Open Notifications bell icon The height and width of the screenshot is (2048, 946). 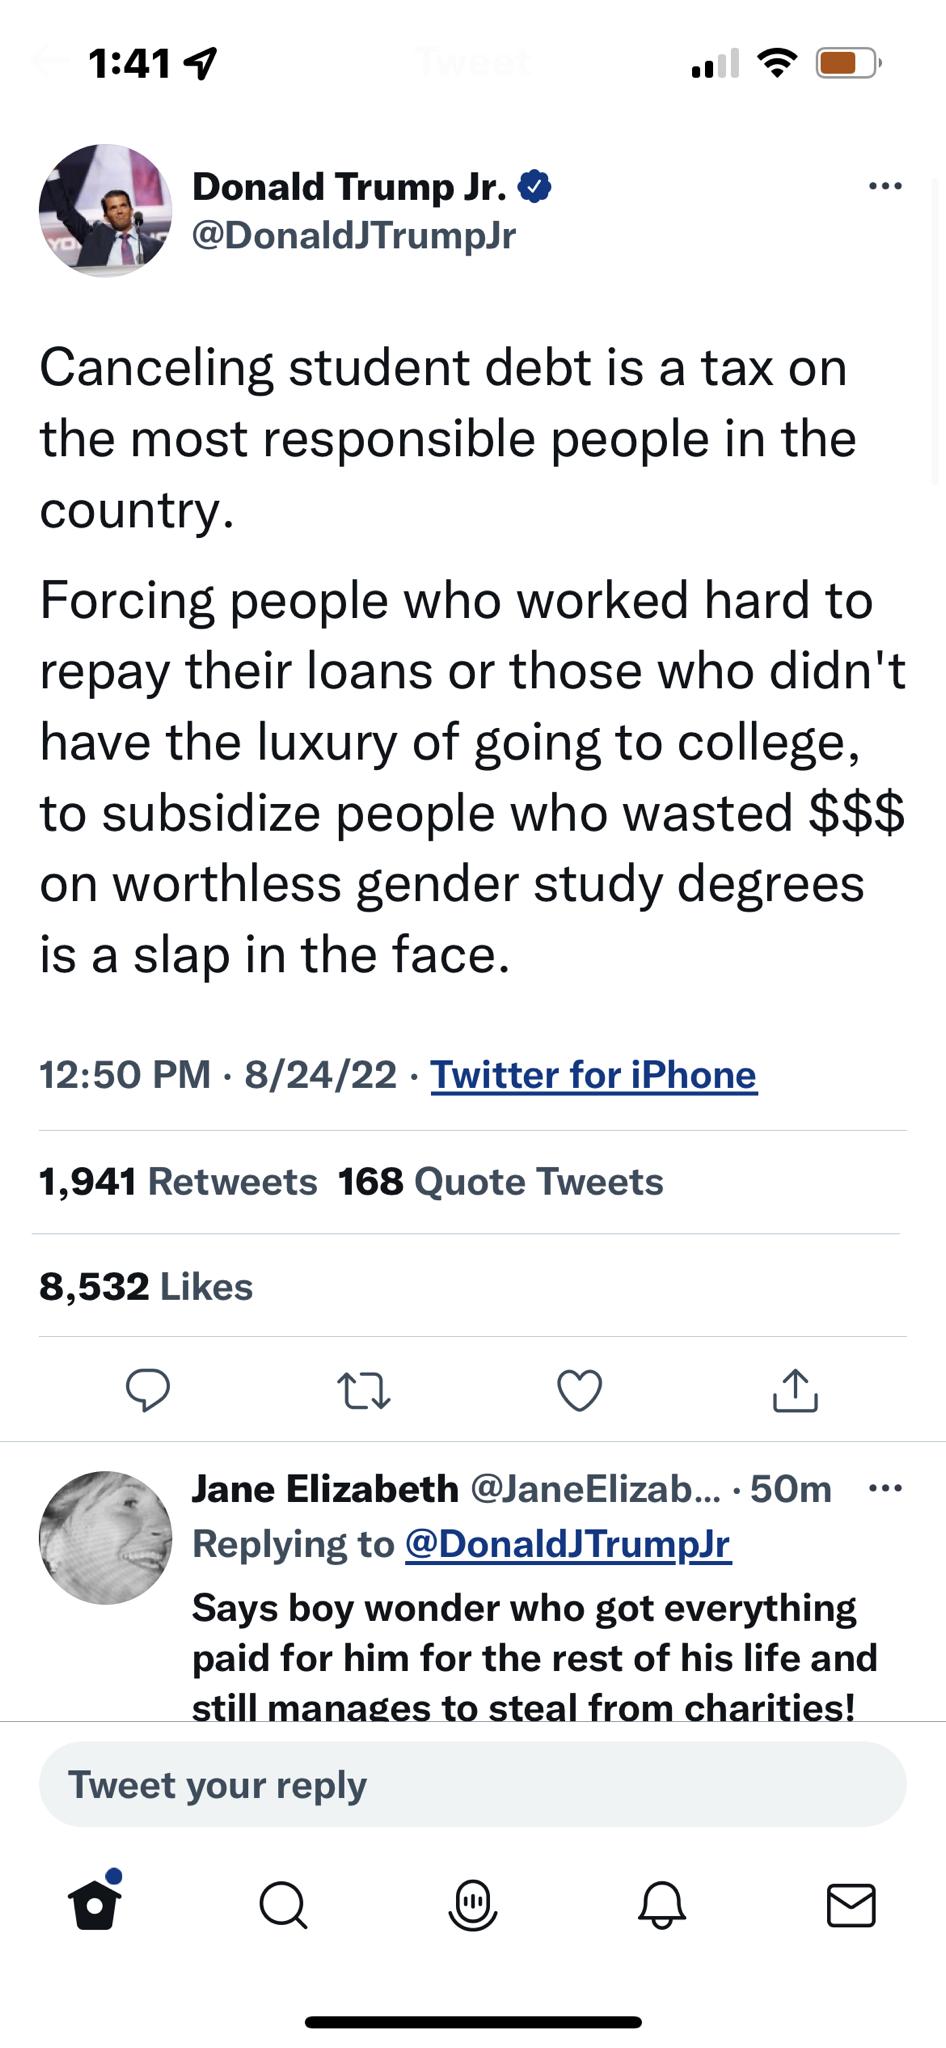pyautogui.click(x=662, y=1904)
